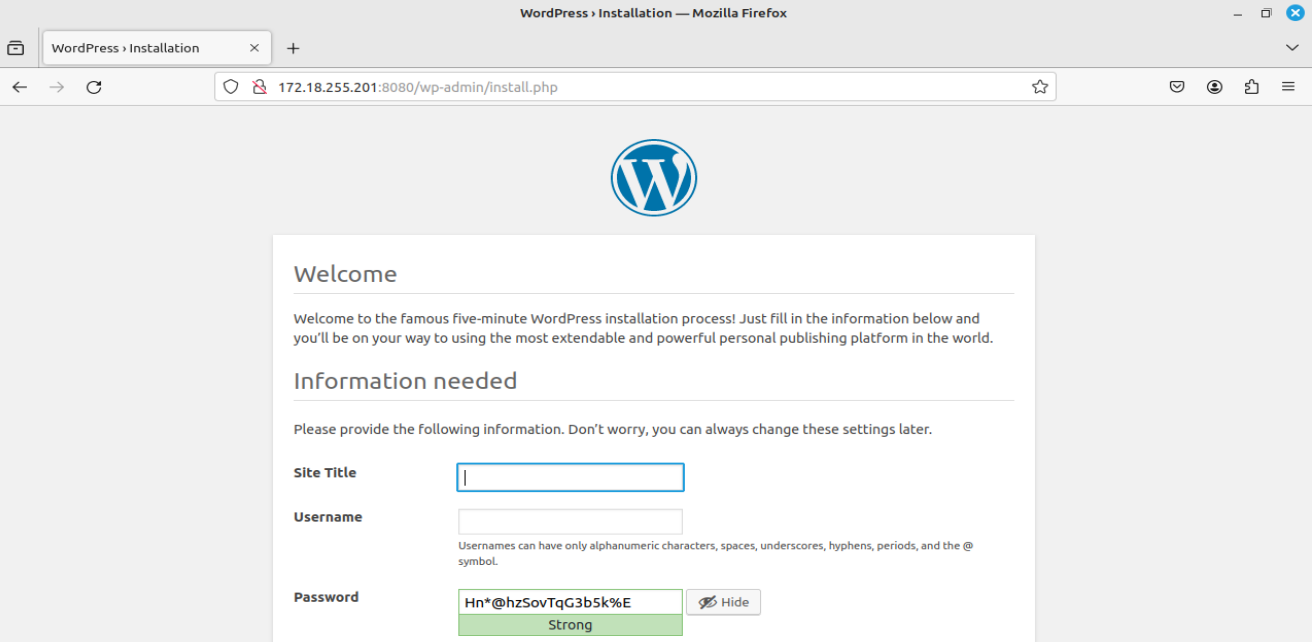The width and height of the screenshot is (1312, 642).
Task: Go back with the back arrow
Action: [20, 87]
